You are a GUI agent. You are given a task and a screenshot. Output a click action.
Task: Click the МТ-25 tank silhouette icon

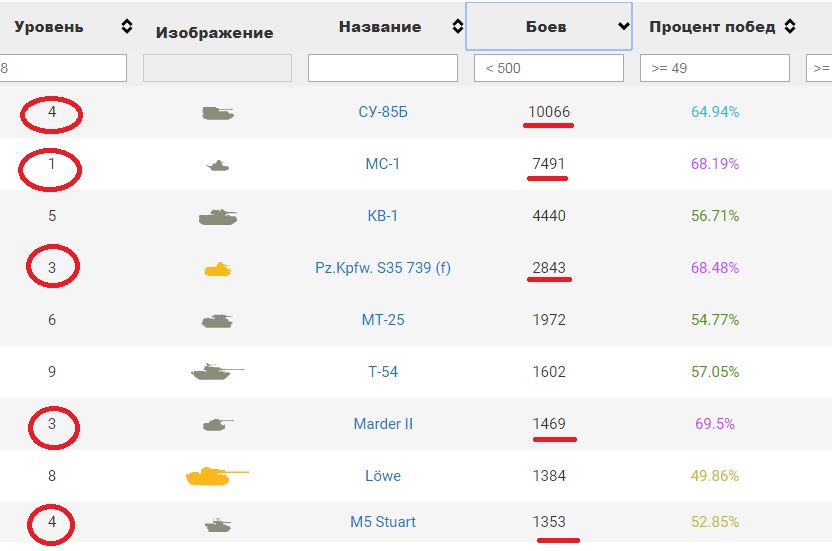pyautogui.click(x=218, y=321)
